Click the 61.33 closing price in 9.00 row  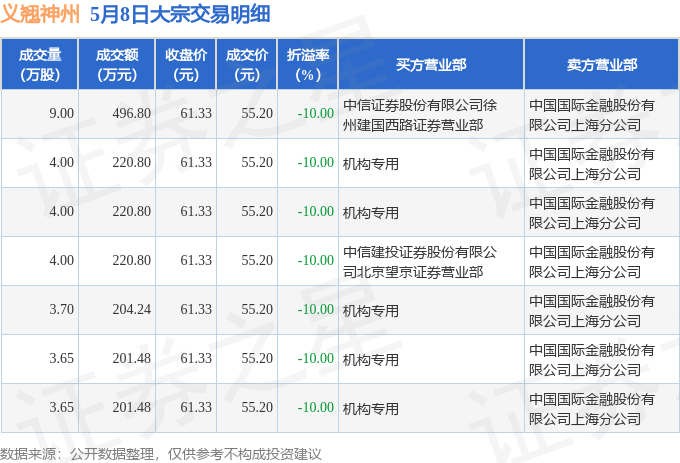(196, 114)
